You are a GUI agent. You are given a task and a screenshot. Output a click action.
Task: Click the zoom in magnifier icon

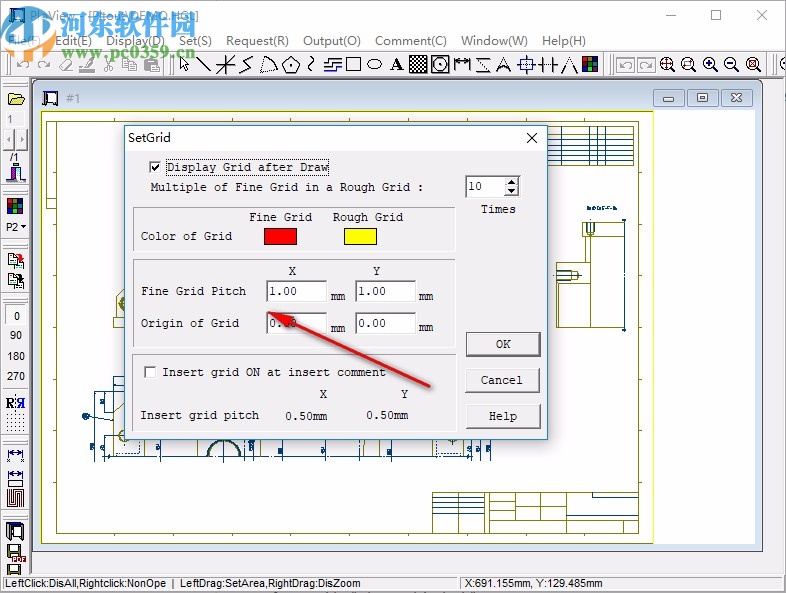(710, 64)
